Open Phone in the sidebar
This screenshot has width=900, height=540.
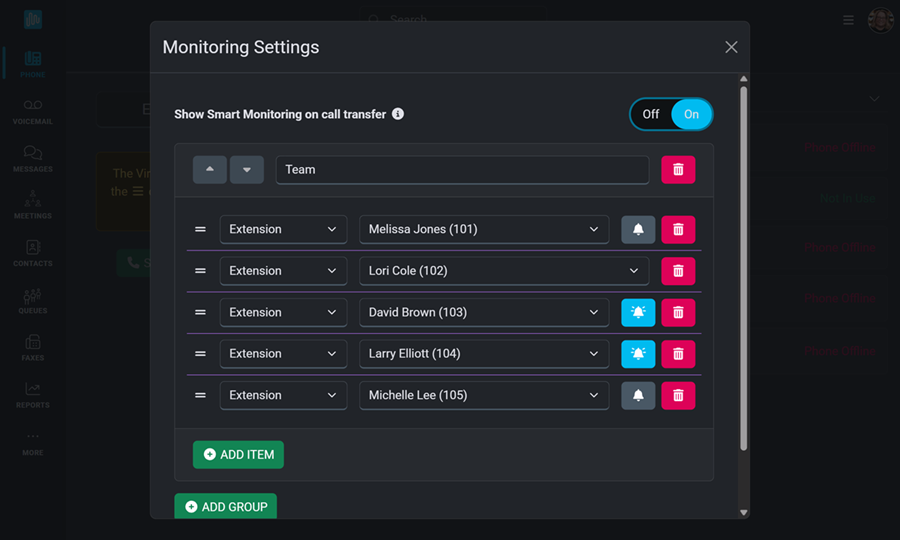(x=33, y=64)
